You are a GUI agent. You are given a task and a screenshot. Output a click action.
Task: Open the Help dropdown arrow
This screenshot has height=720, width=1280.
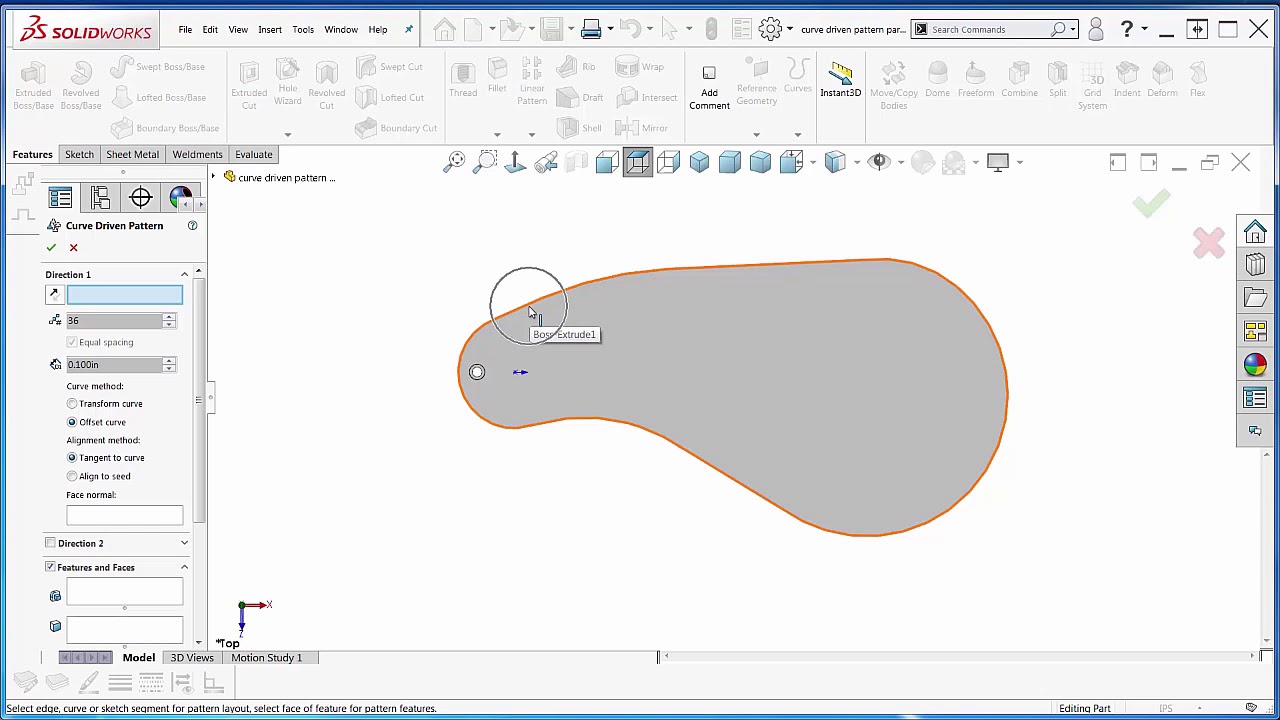(1144, 29)
